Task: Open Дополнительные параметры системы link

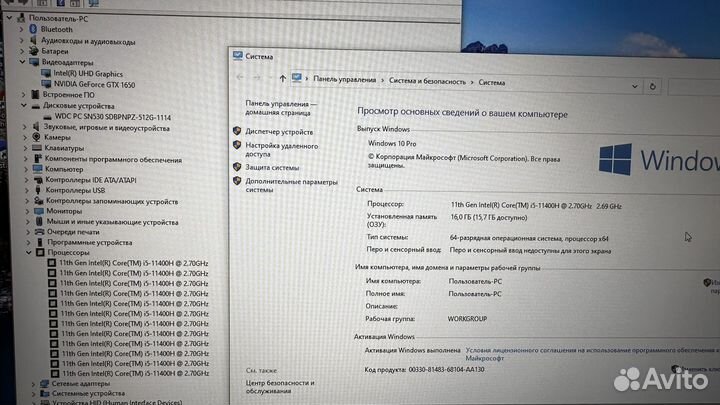Action: [x=291, y=186]
